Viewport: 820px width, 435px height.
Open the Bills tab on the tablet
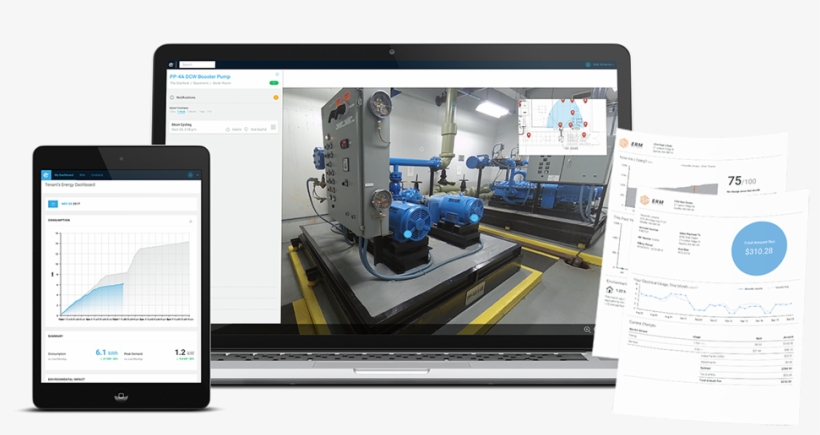point(82,175)
